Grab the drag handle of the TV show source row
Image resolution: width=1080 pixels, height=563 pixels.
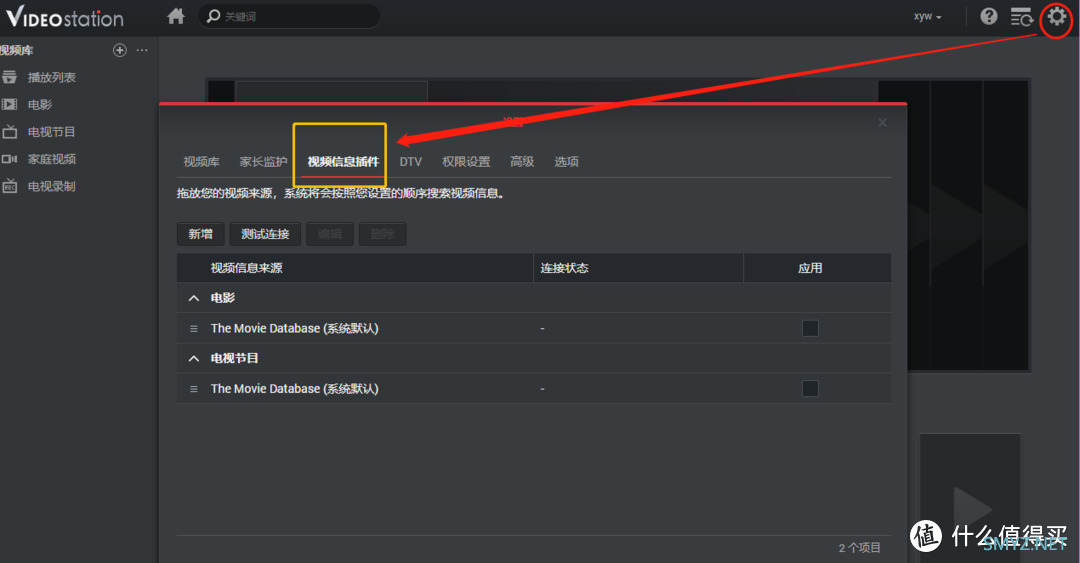coord(194,389)
